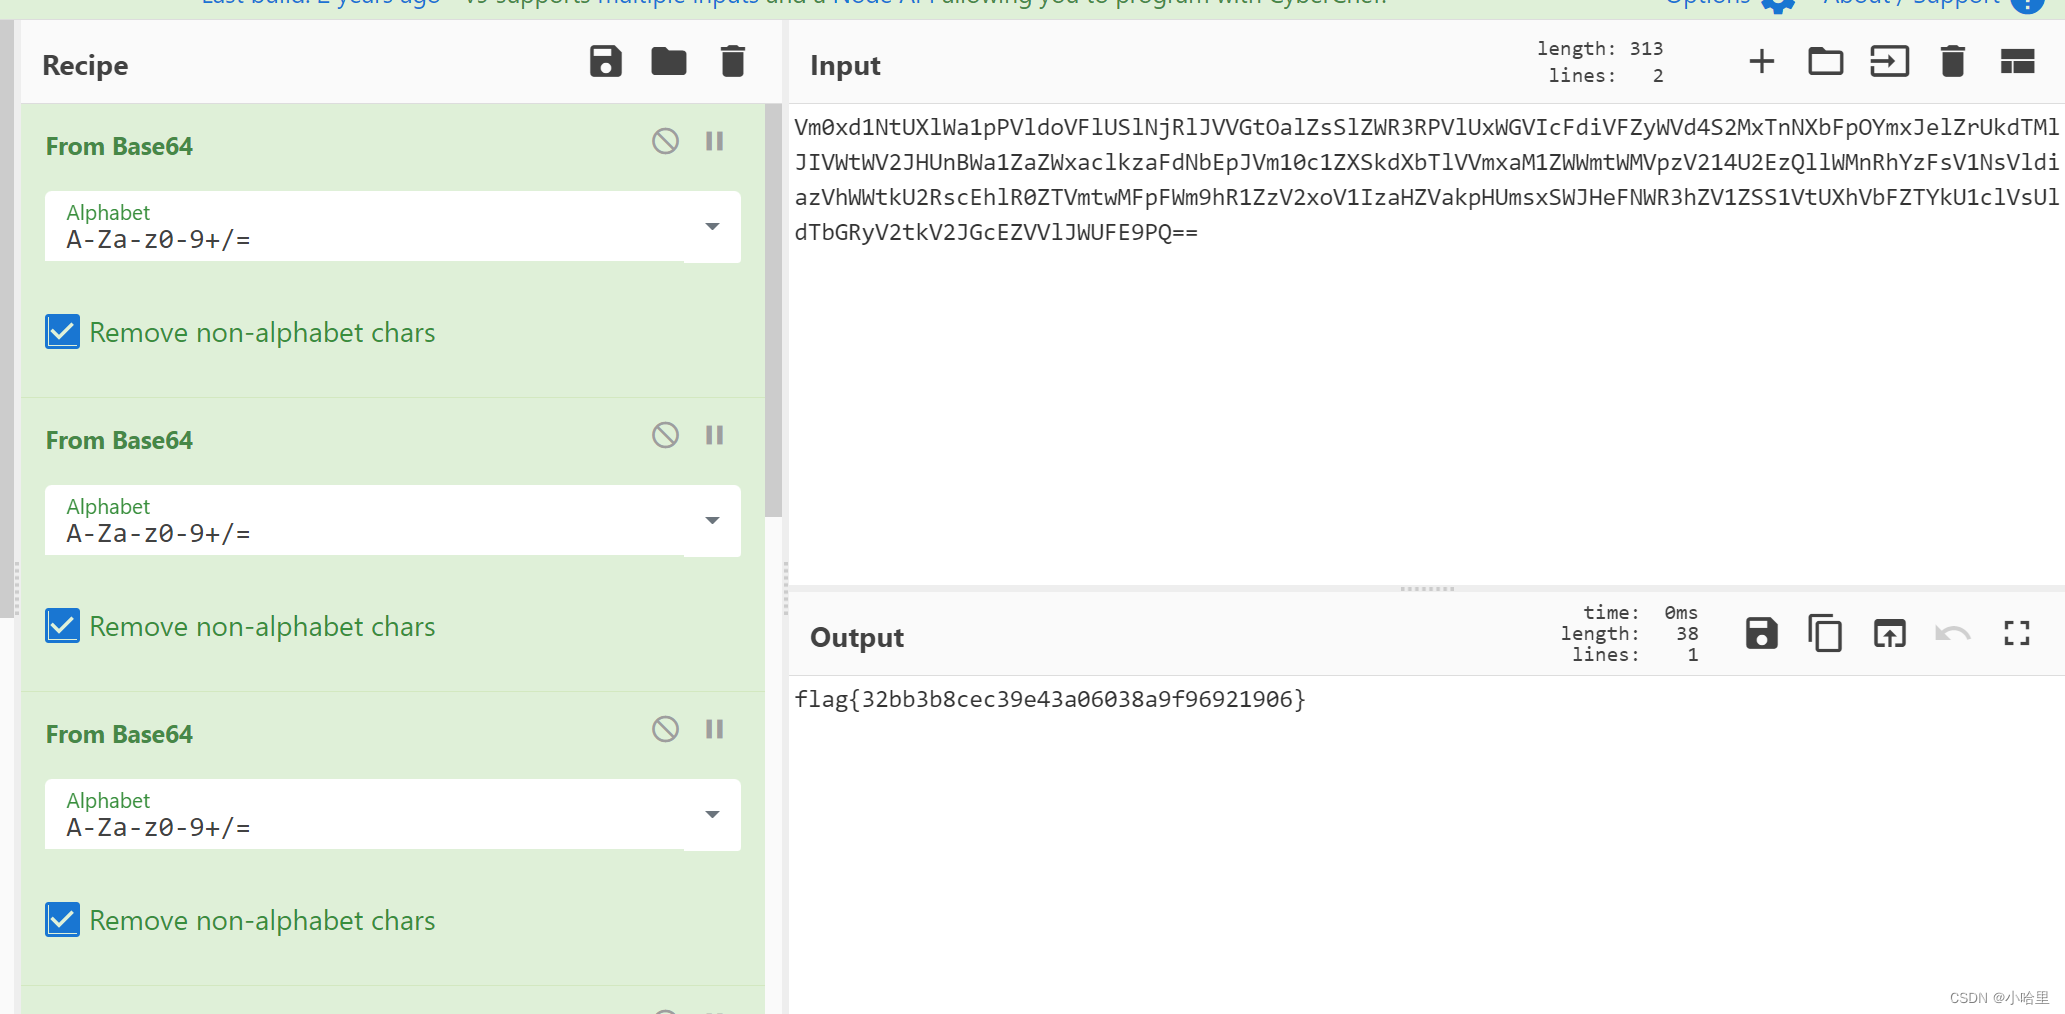Disable the first From Base64 operation
This screenshot has width=2065, height=1014.
(665, 141)
